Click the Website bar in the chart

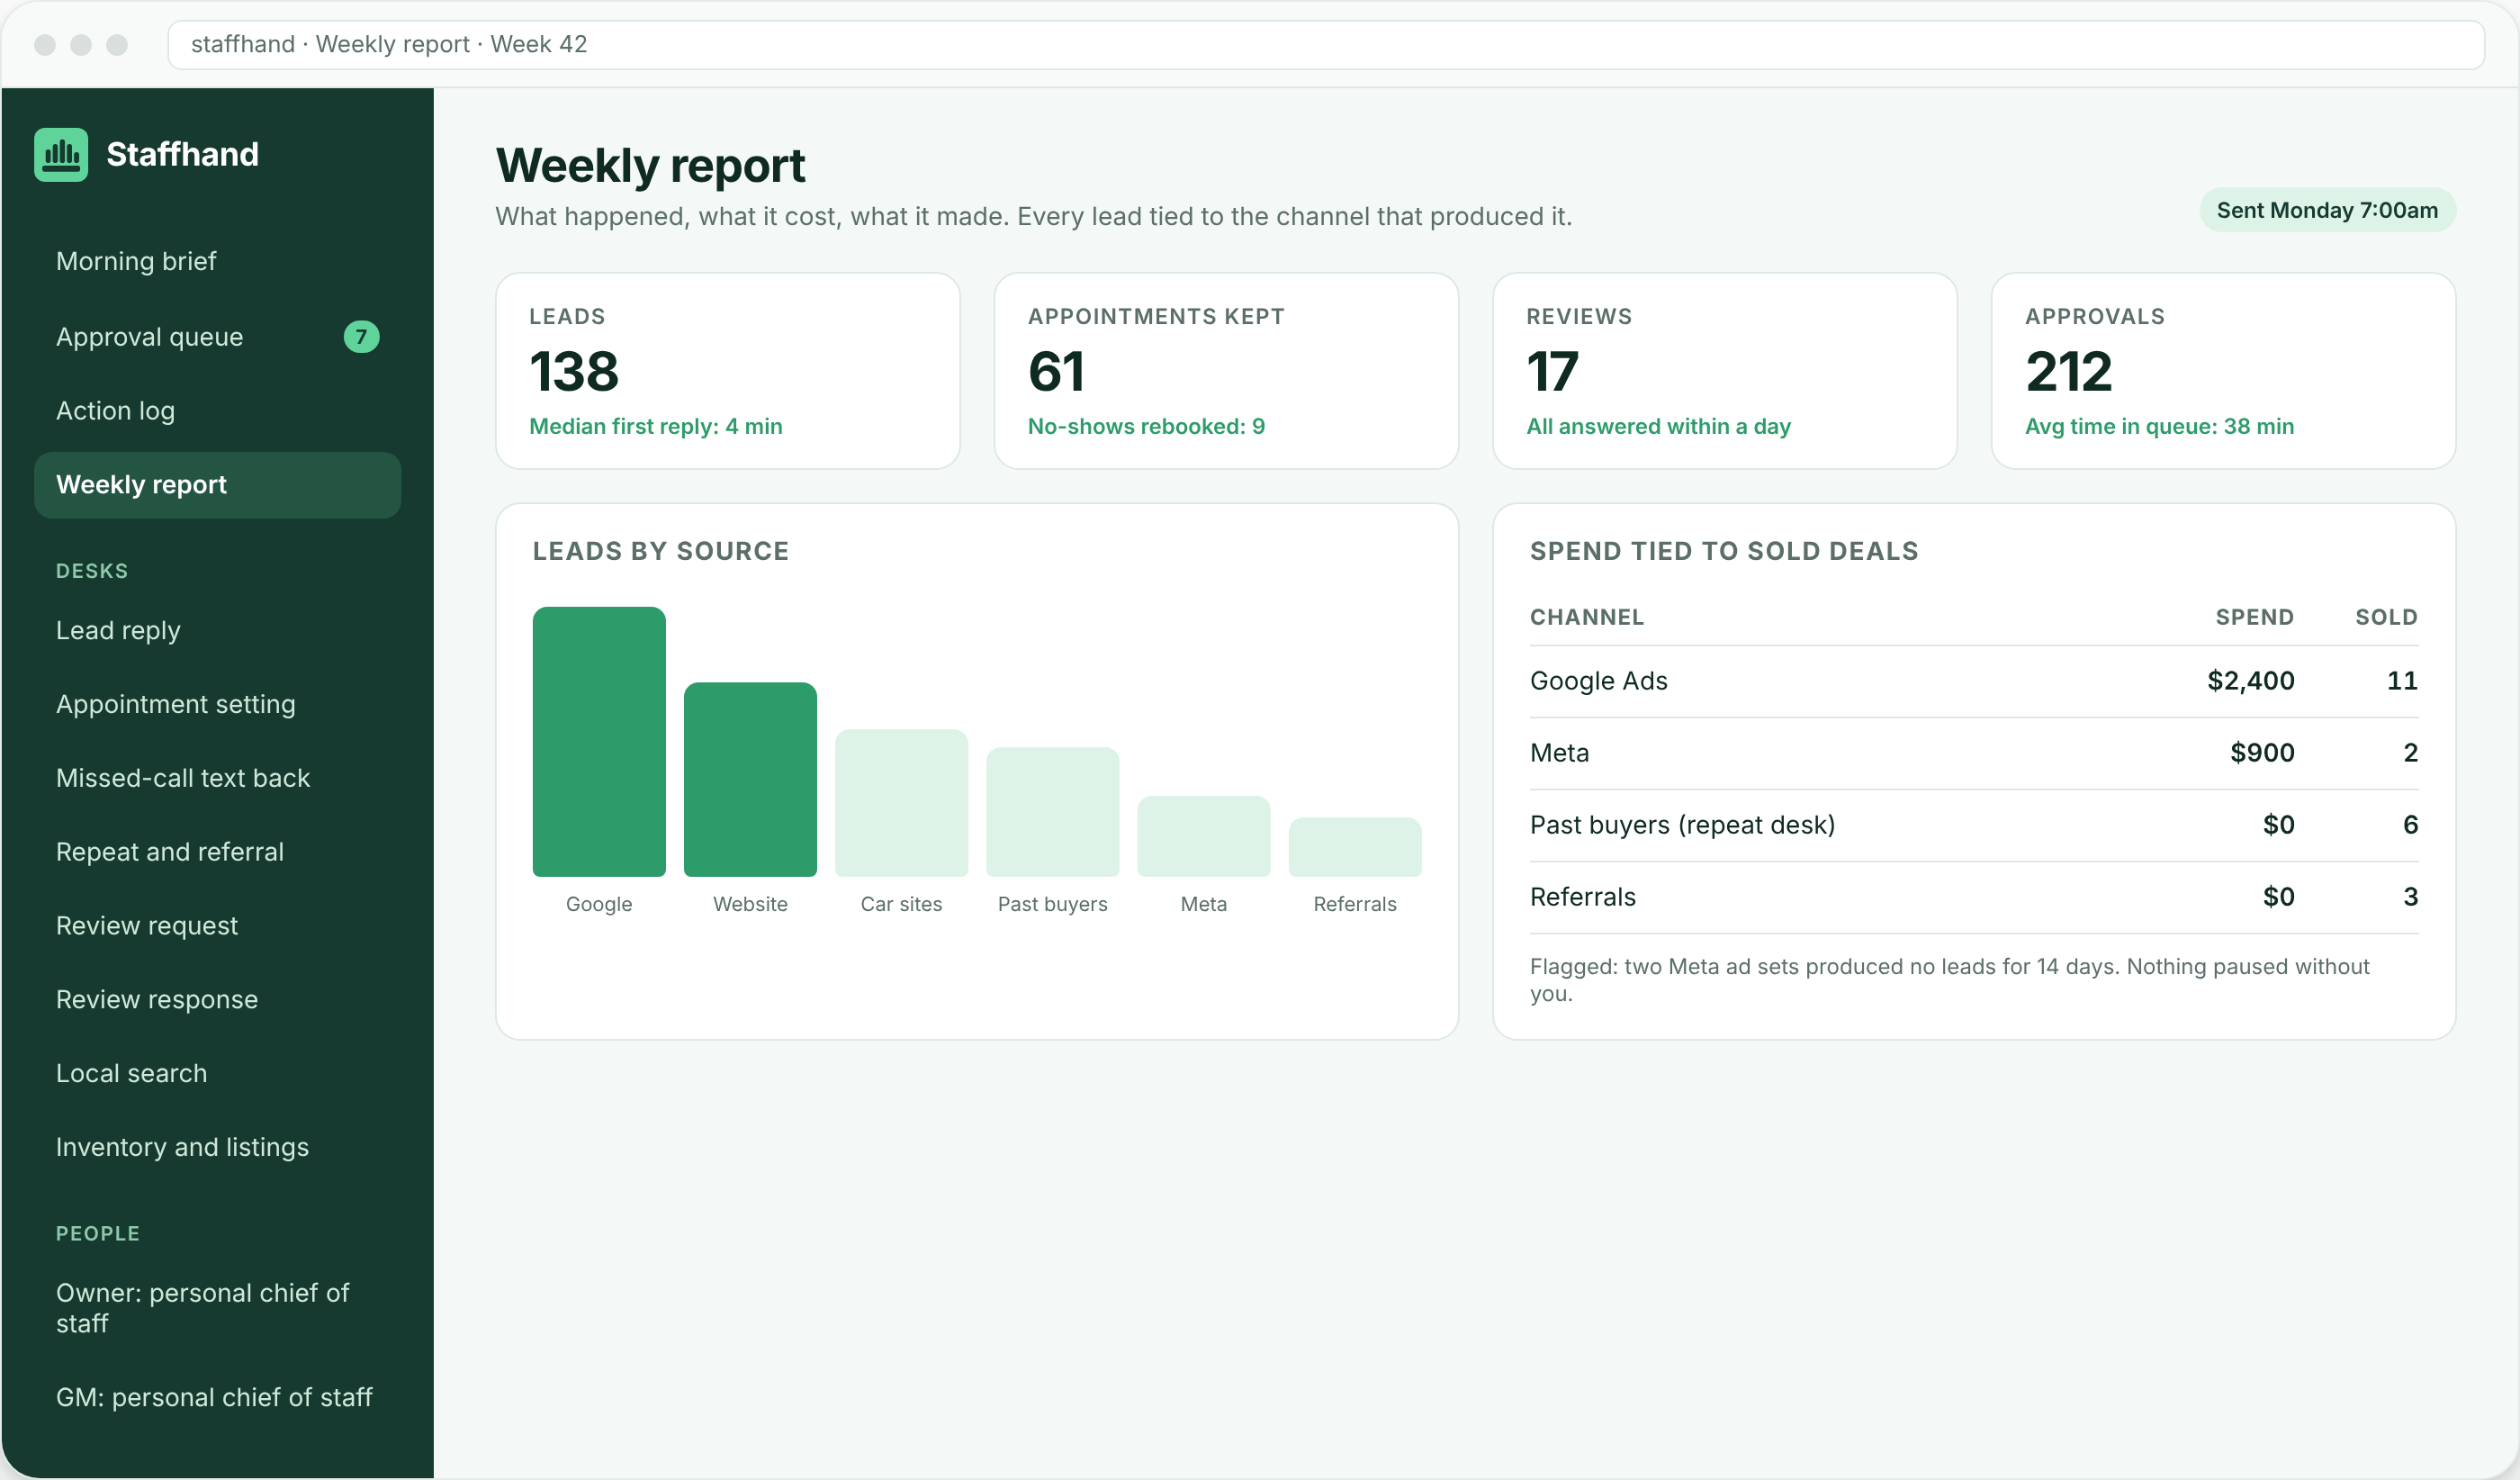pyautogui.click(x=750, y=780)
